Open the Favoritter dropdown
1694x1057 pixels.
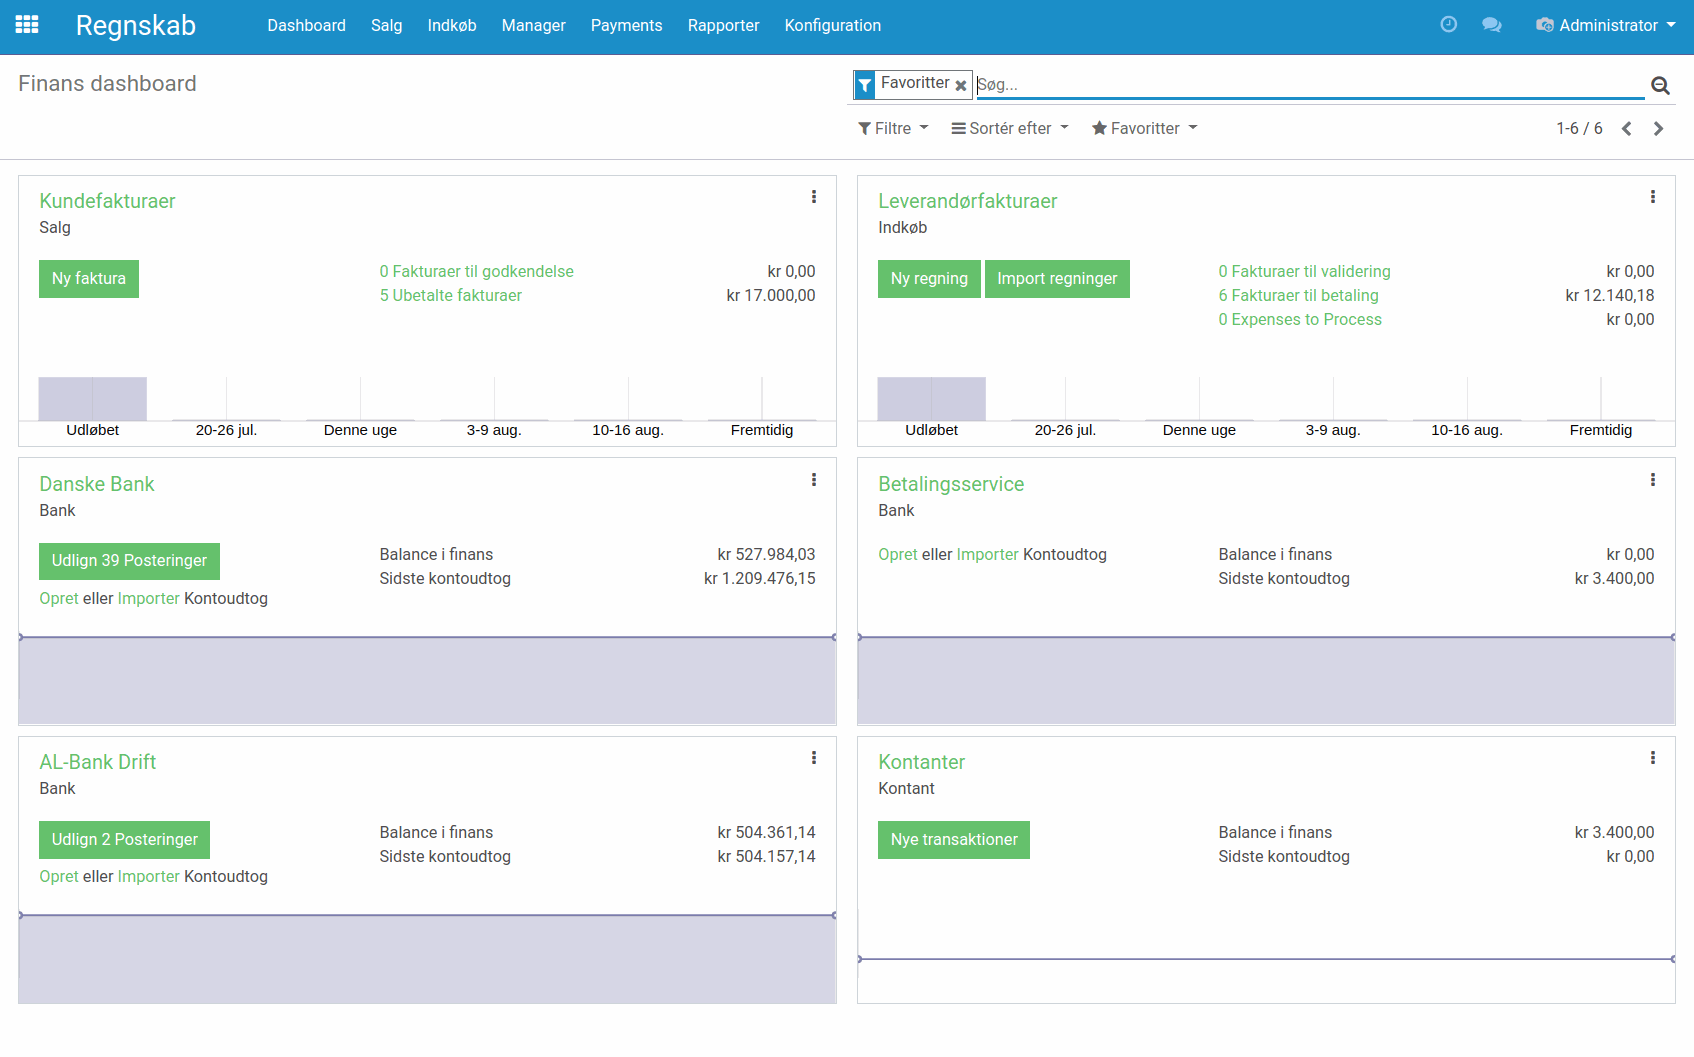coord(1143,128)
